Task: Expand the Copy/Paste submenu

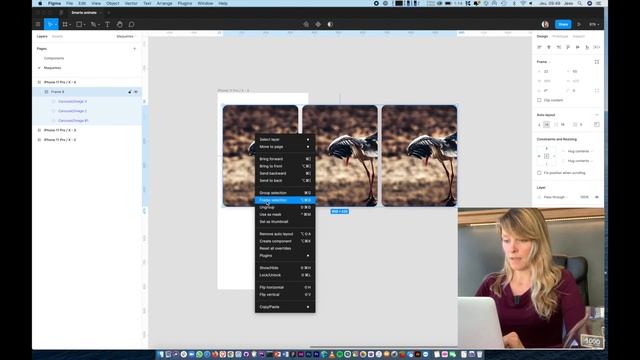Action: pyautogui.click(x=285, y=307)
